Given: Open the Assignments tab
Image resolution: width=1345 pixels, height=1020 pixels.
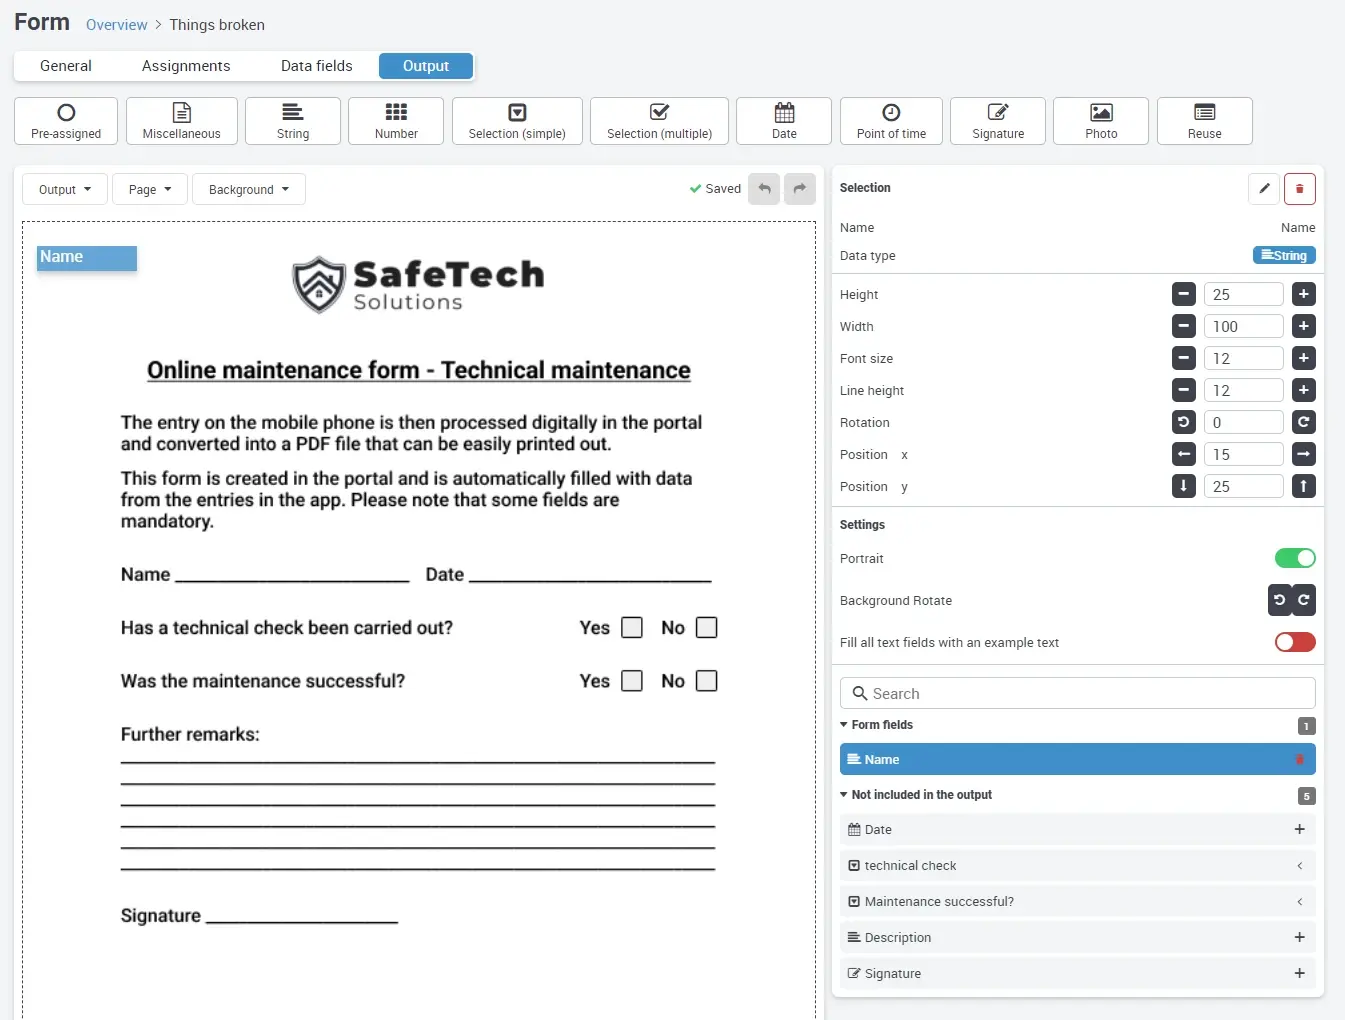Looking at the screenshot, I should tap(186, 66).
